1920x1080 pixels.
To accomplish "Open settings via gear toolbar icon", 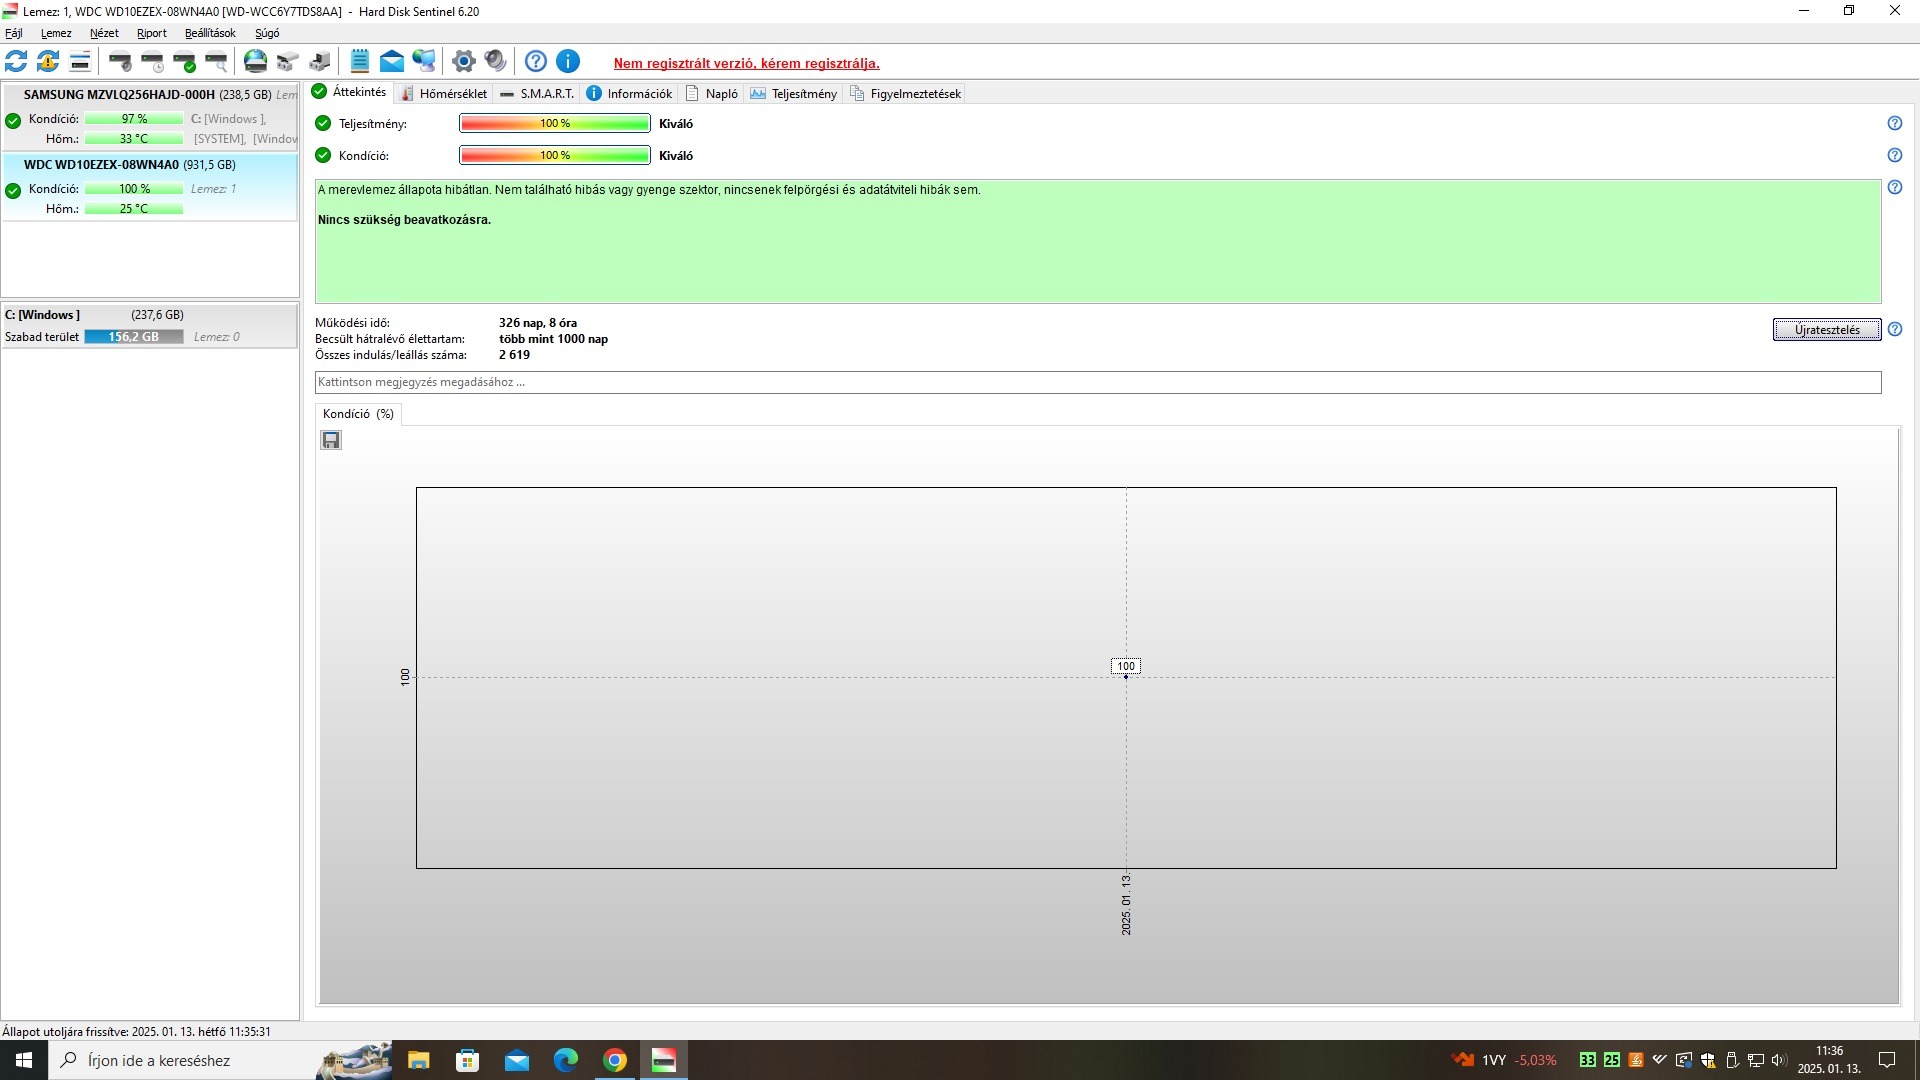I will 463,62.
